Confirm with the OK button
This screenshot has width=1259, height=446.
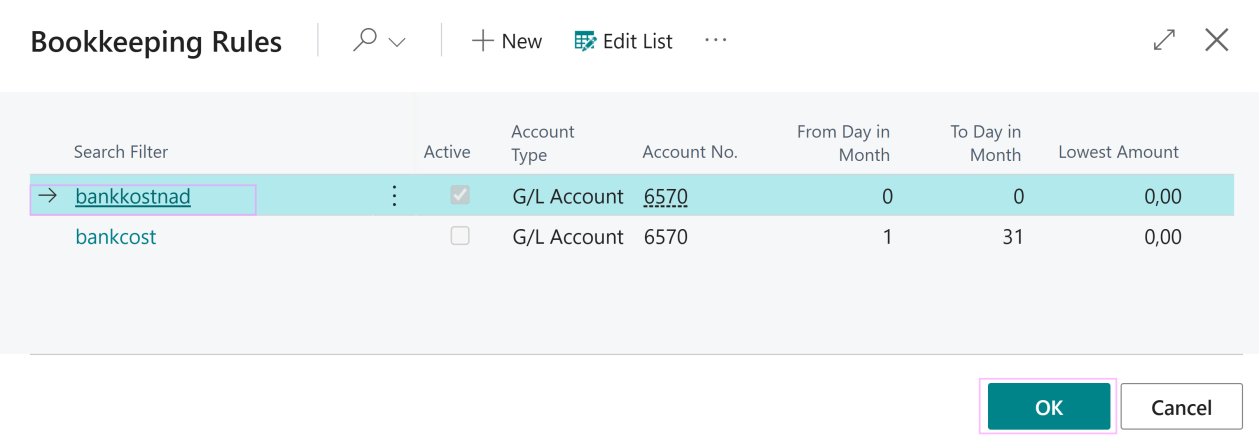pyautogui.click(x=1049, y=407)
